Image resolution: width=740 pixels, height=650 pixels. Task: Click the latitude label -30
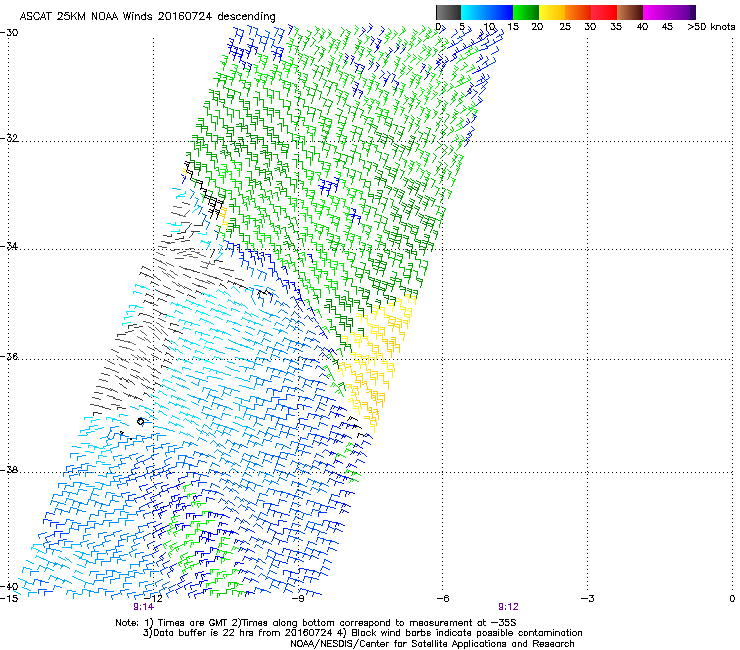click(x=9, y=33)
